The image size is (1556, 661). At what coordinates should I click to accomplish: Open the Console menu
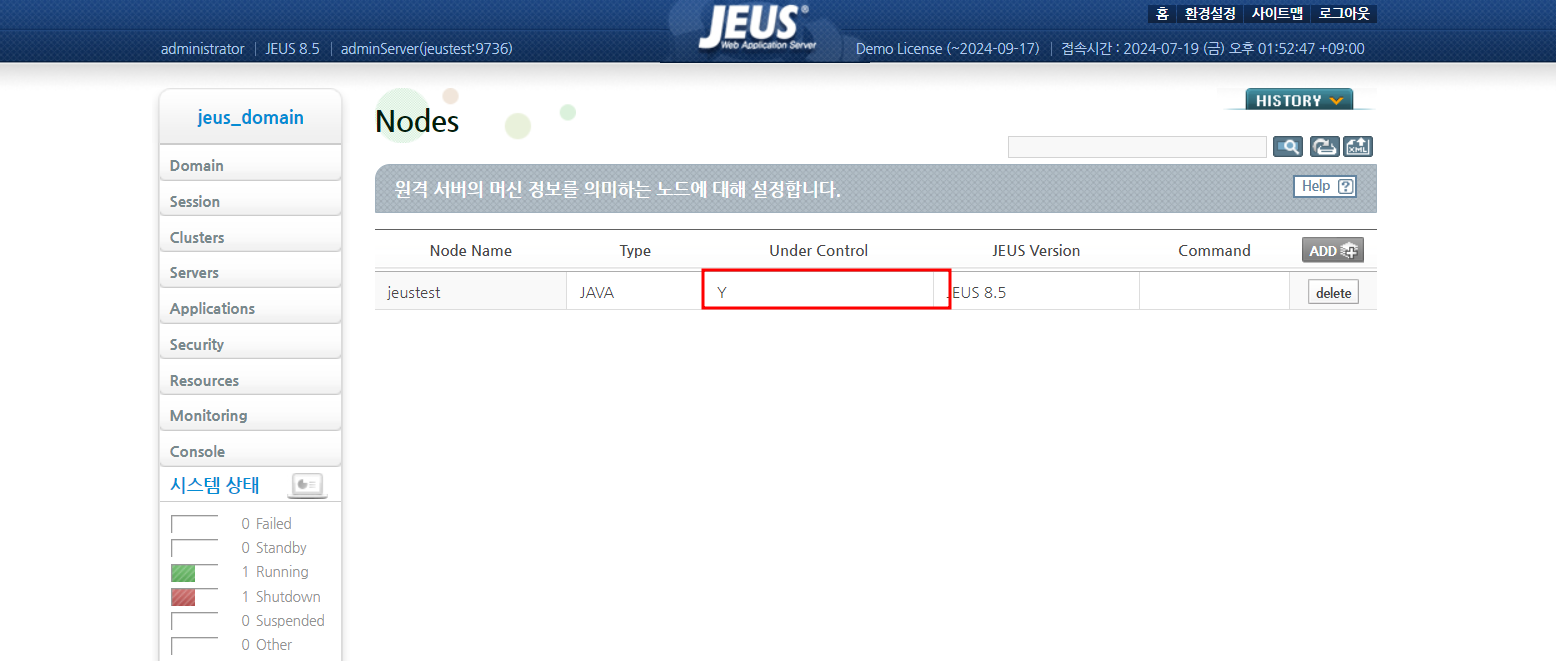click(x=250, y=451)
